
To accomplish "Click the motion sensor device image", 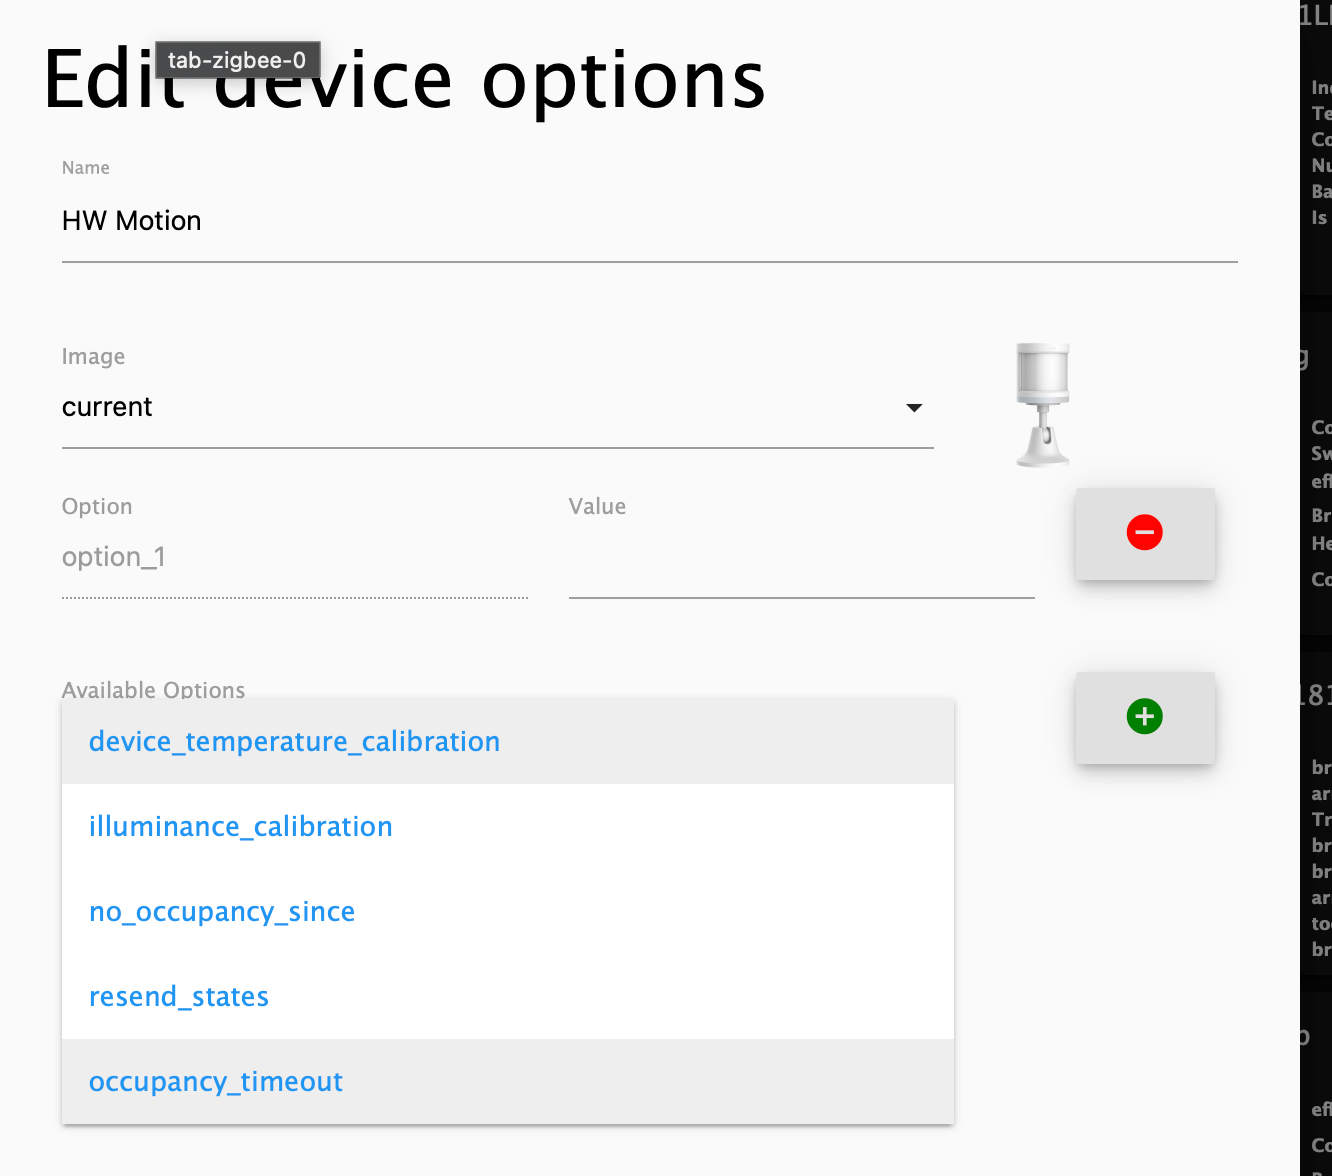I will click(x=1043, y=405).
